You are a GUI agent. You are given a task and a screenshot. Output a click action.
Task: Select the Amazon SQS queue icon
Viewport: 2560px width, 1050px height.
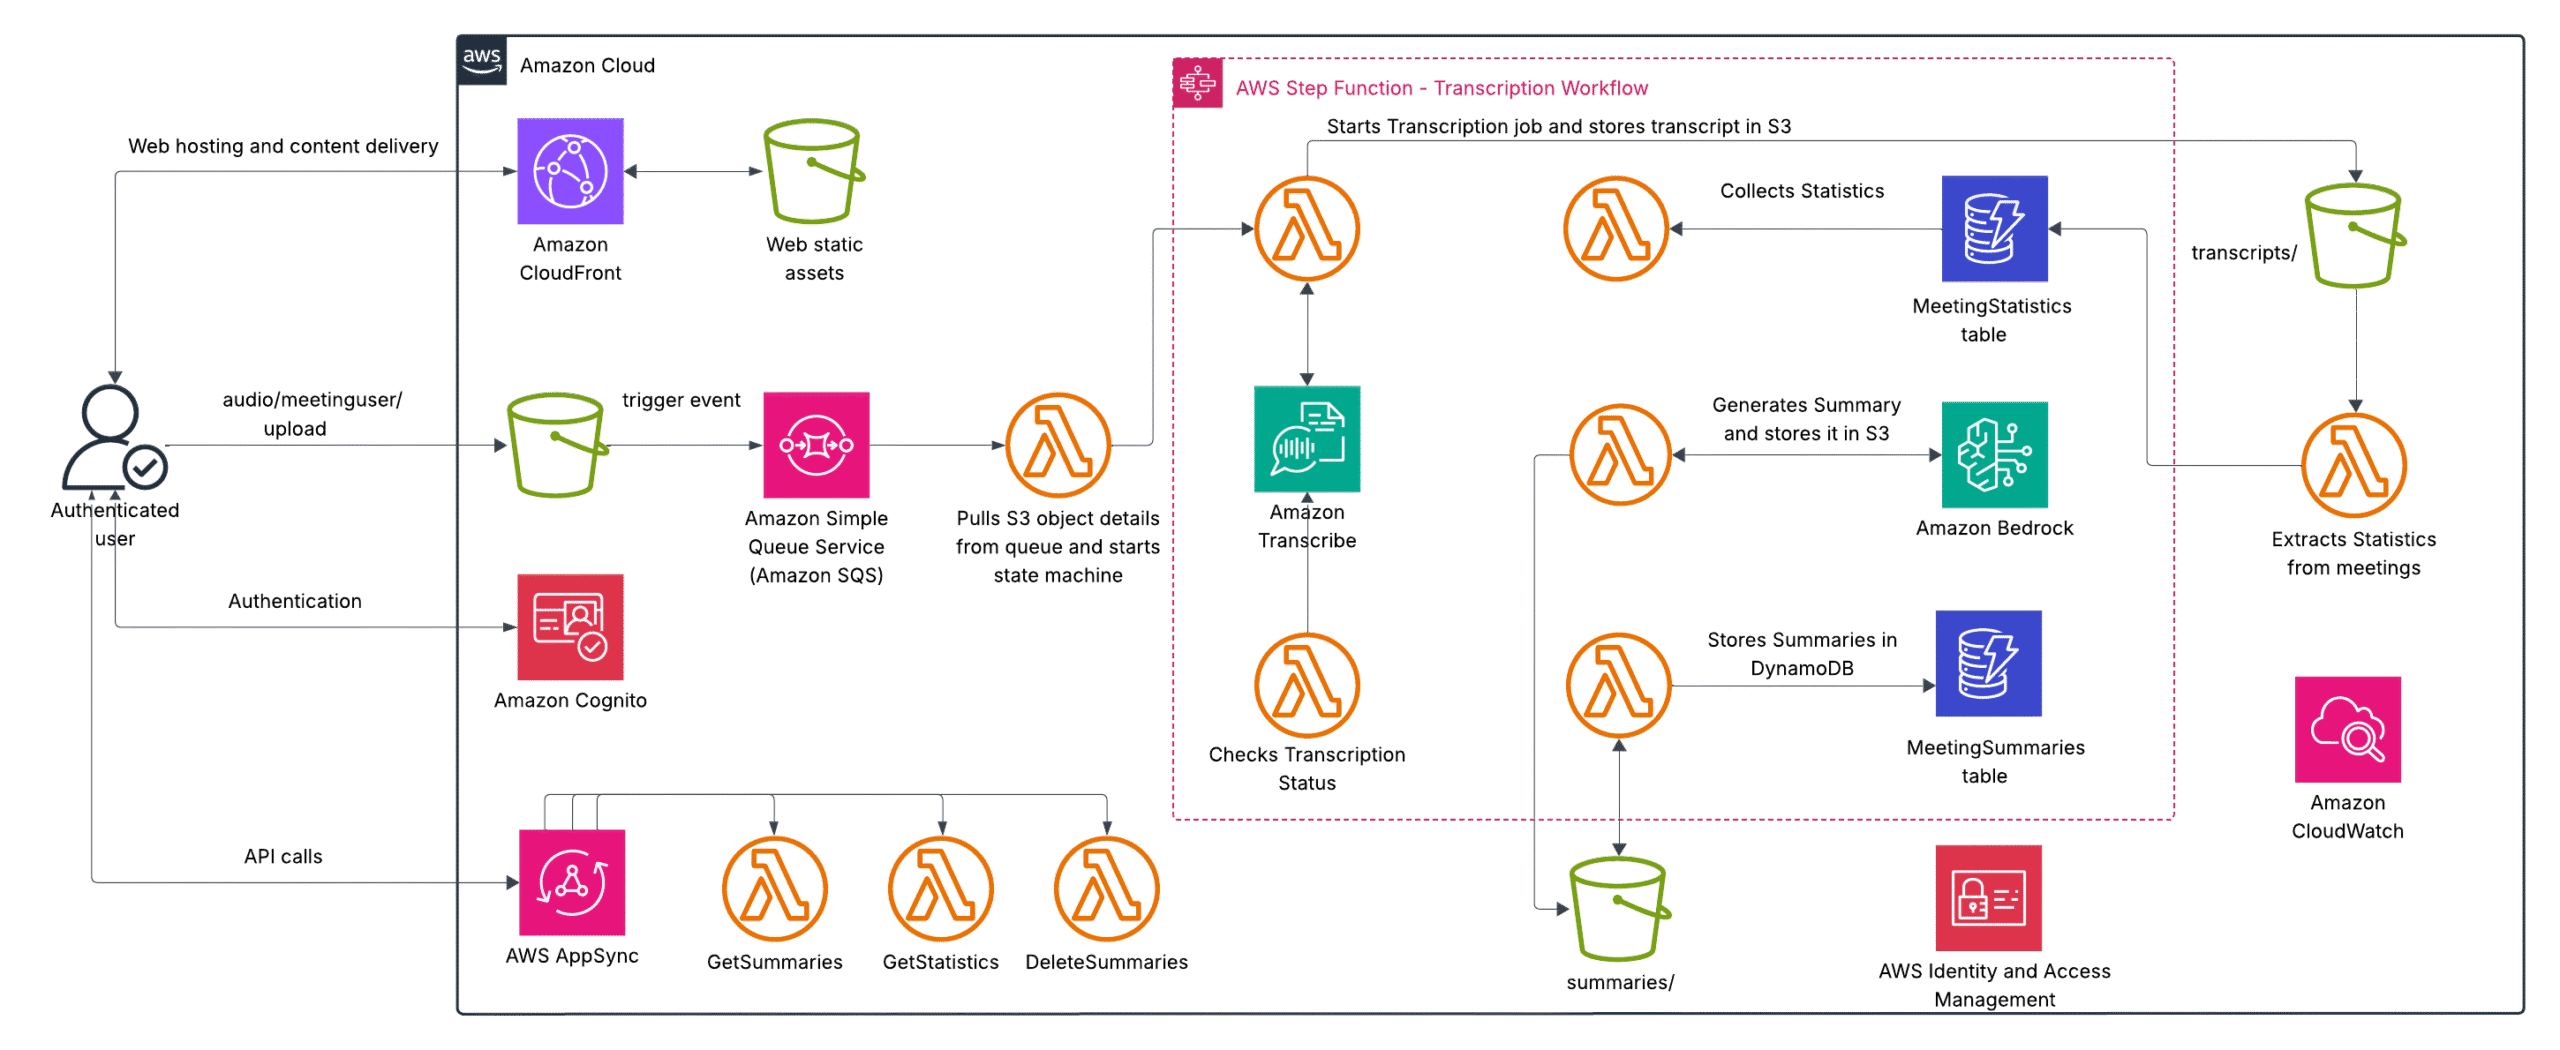tap(816, 445)
